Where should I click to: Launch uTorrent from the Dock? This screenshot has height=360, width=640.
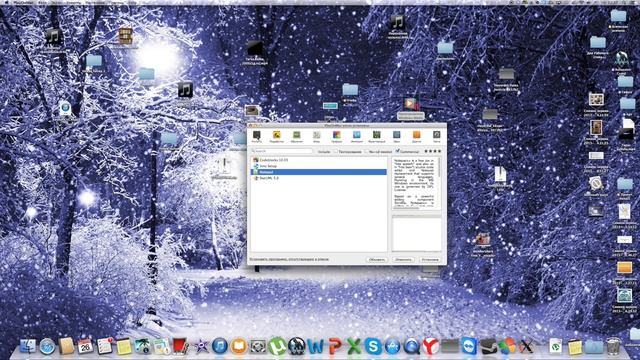pos(277,346)
